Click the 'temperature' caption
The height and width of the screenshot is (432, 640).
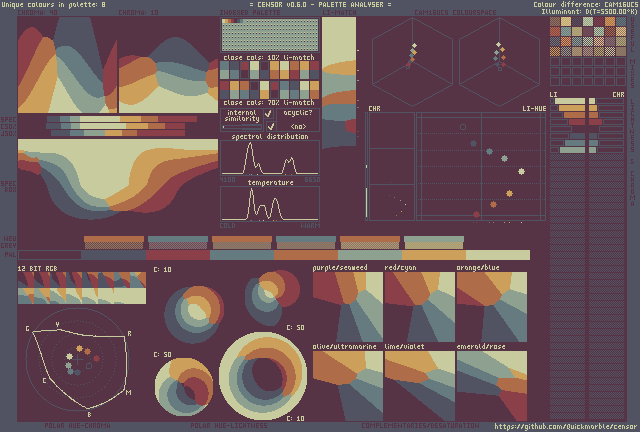pyautogui.click(x=271, y=183)
